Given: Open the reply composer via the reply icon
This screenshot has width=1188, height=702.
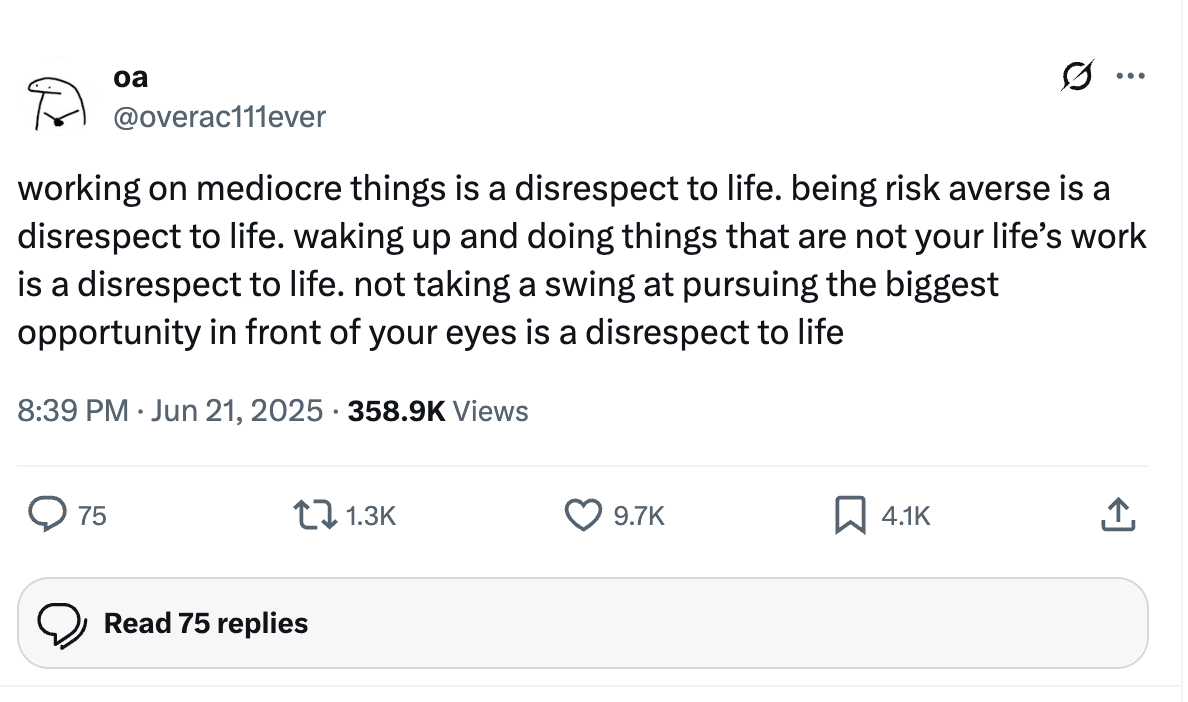Looking at the screenshot, I should point(47,515).
